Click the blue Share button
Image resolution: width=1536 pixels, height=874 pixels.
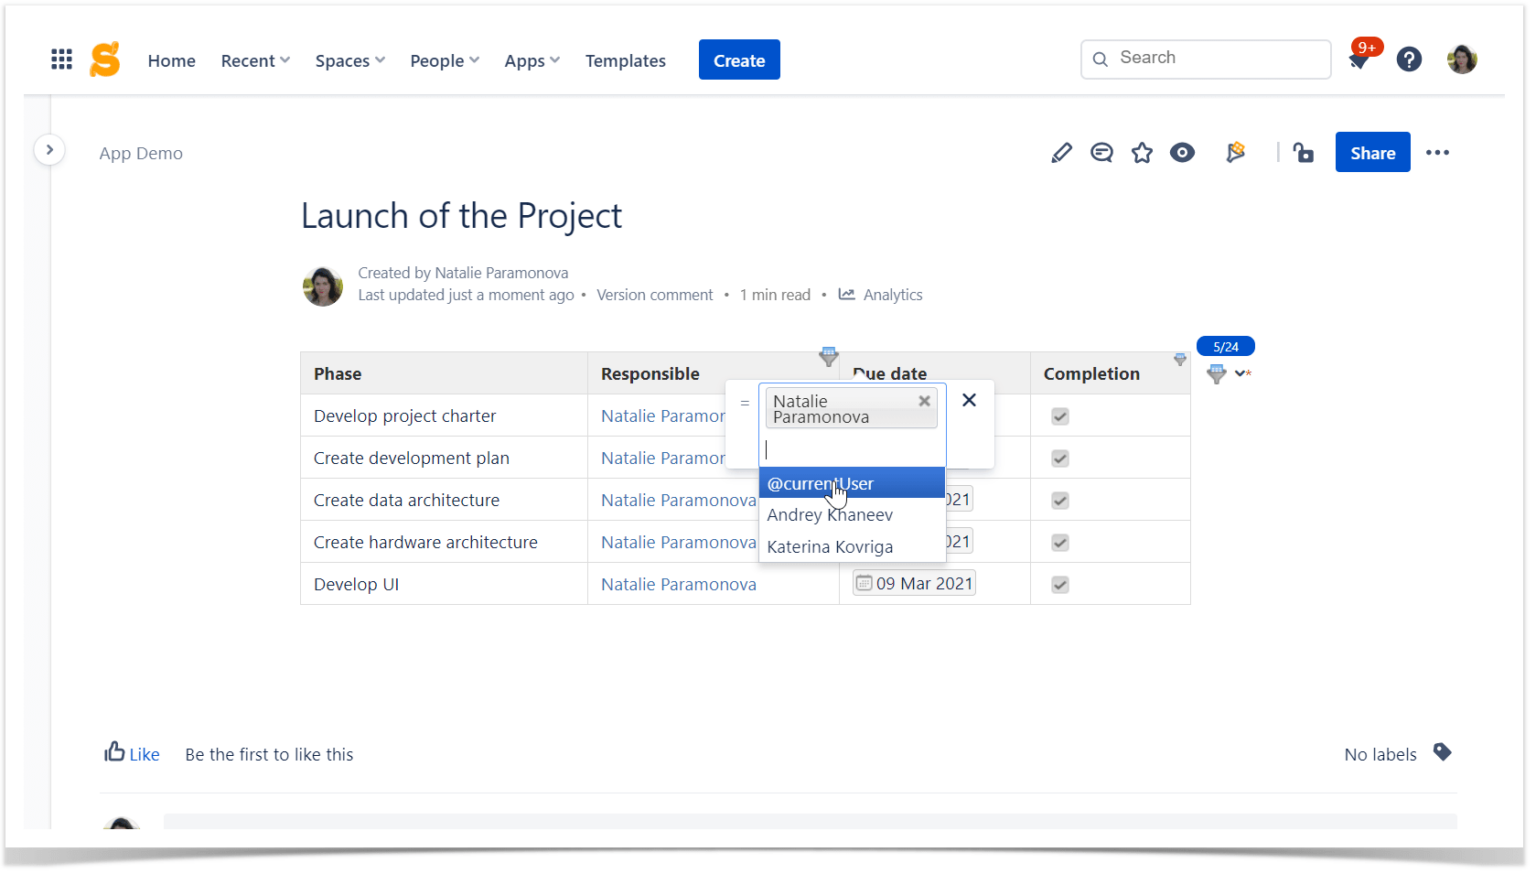coord(1372,152)
